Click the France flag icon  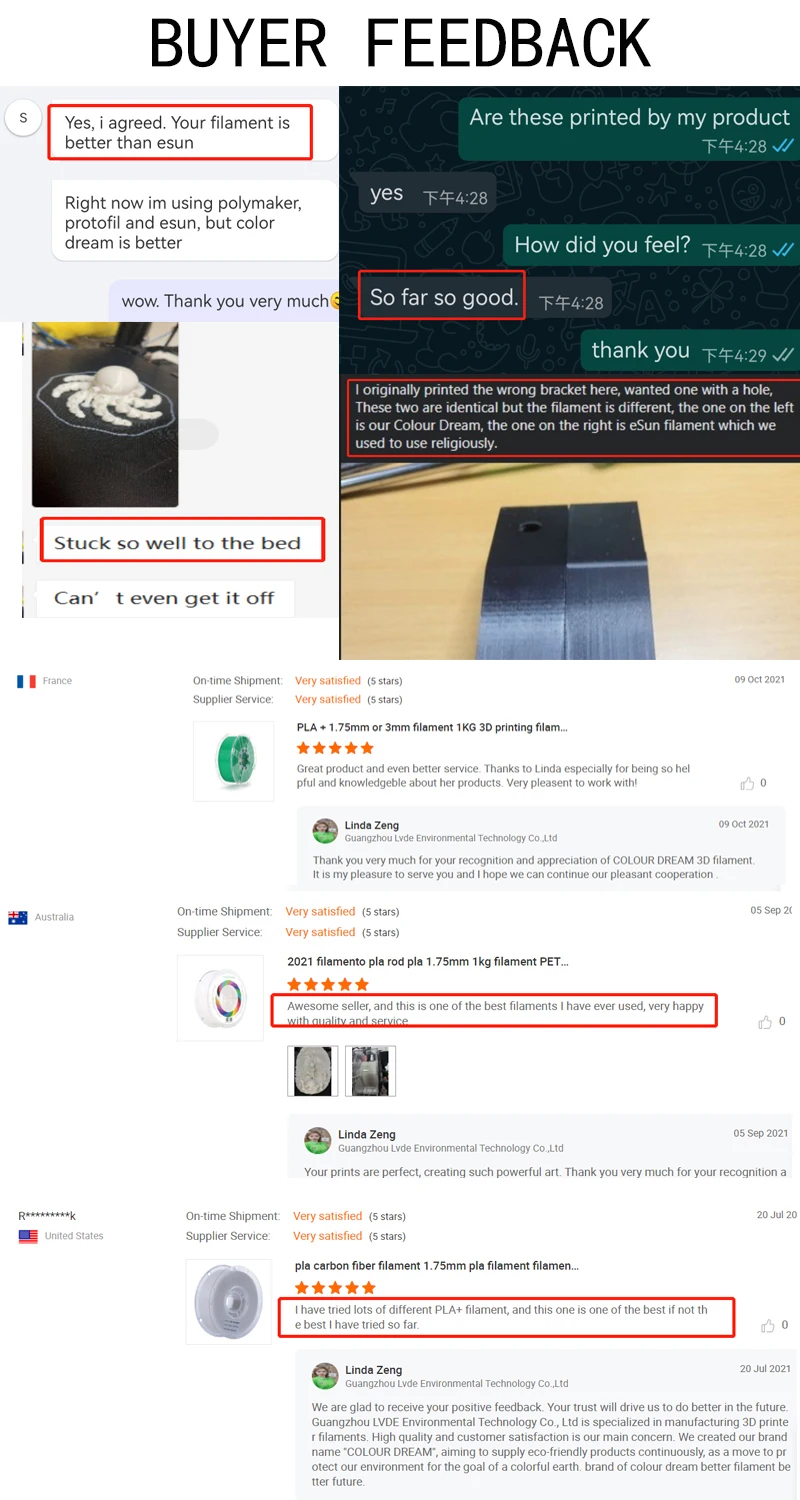coord(26,681)
